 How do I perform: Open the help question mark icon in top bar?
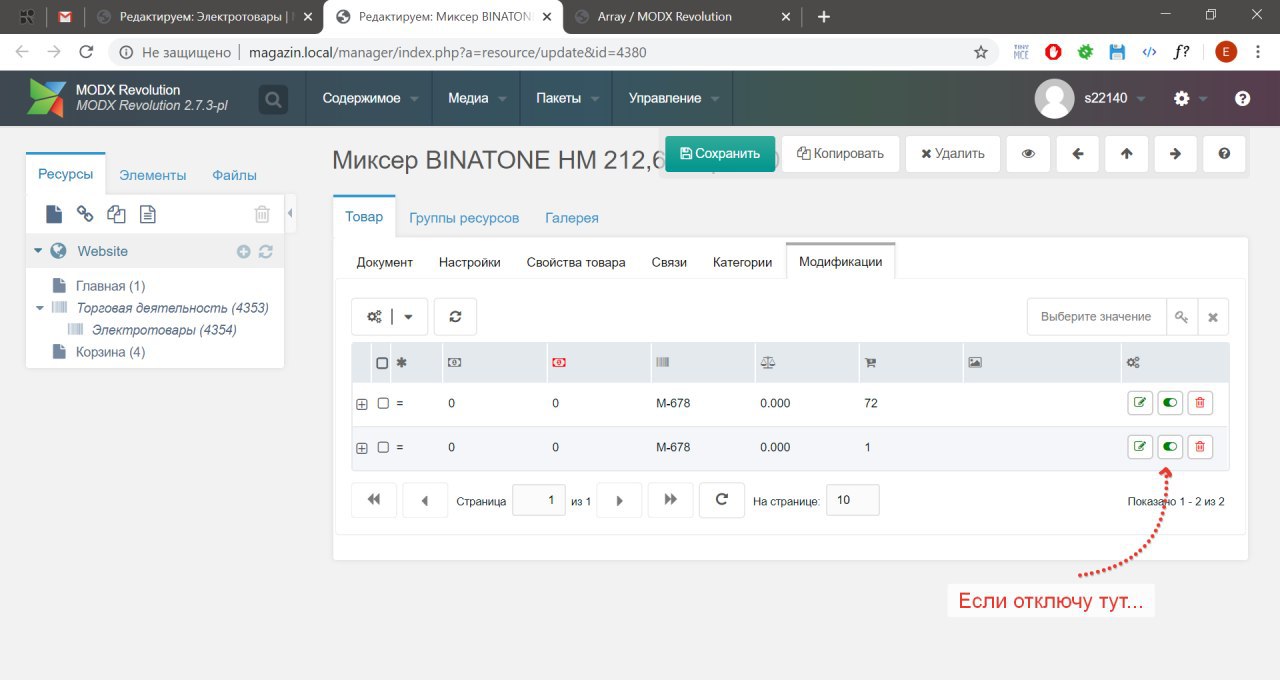pyautogui.click(x=1242, y=98)
